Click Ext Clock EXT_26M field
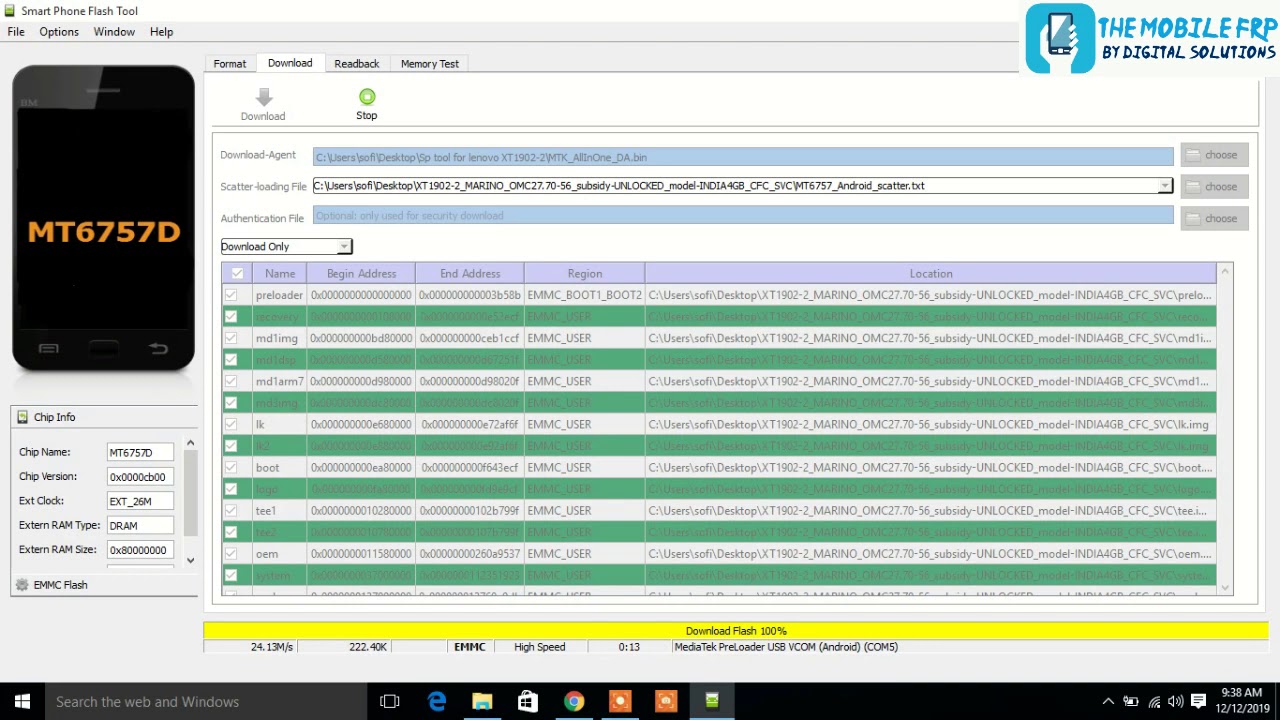This screenshot has height=720, width=1280. click(140, 501)
